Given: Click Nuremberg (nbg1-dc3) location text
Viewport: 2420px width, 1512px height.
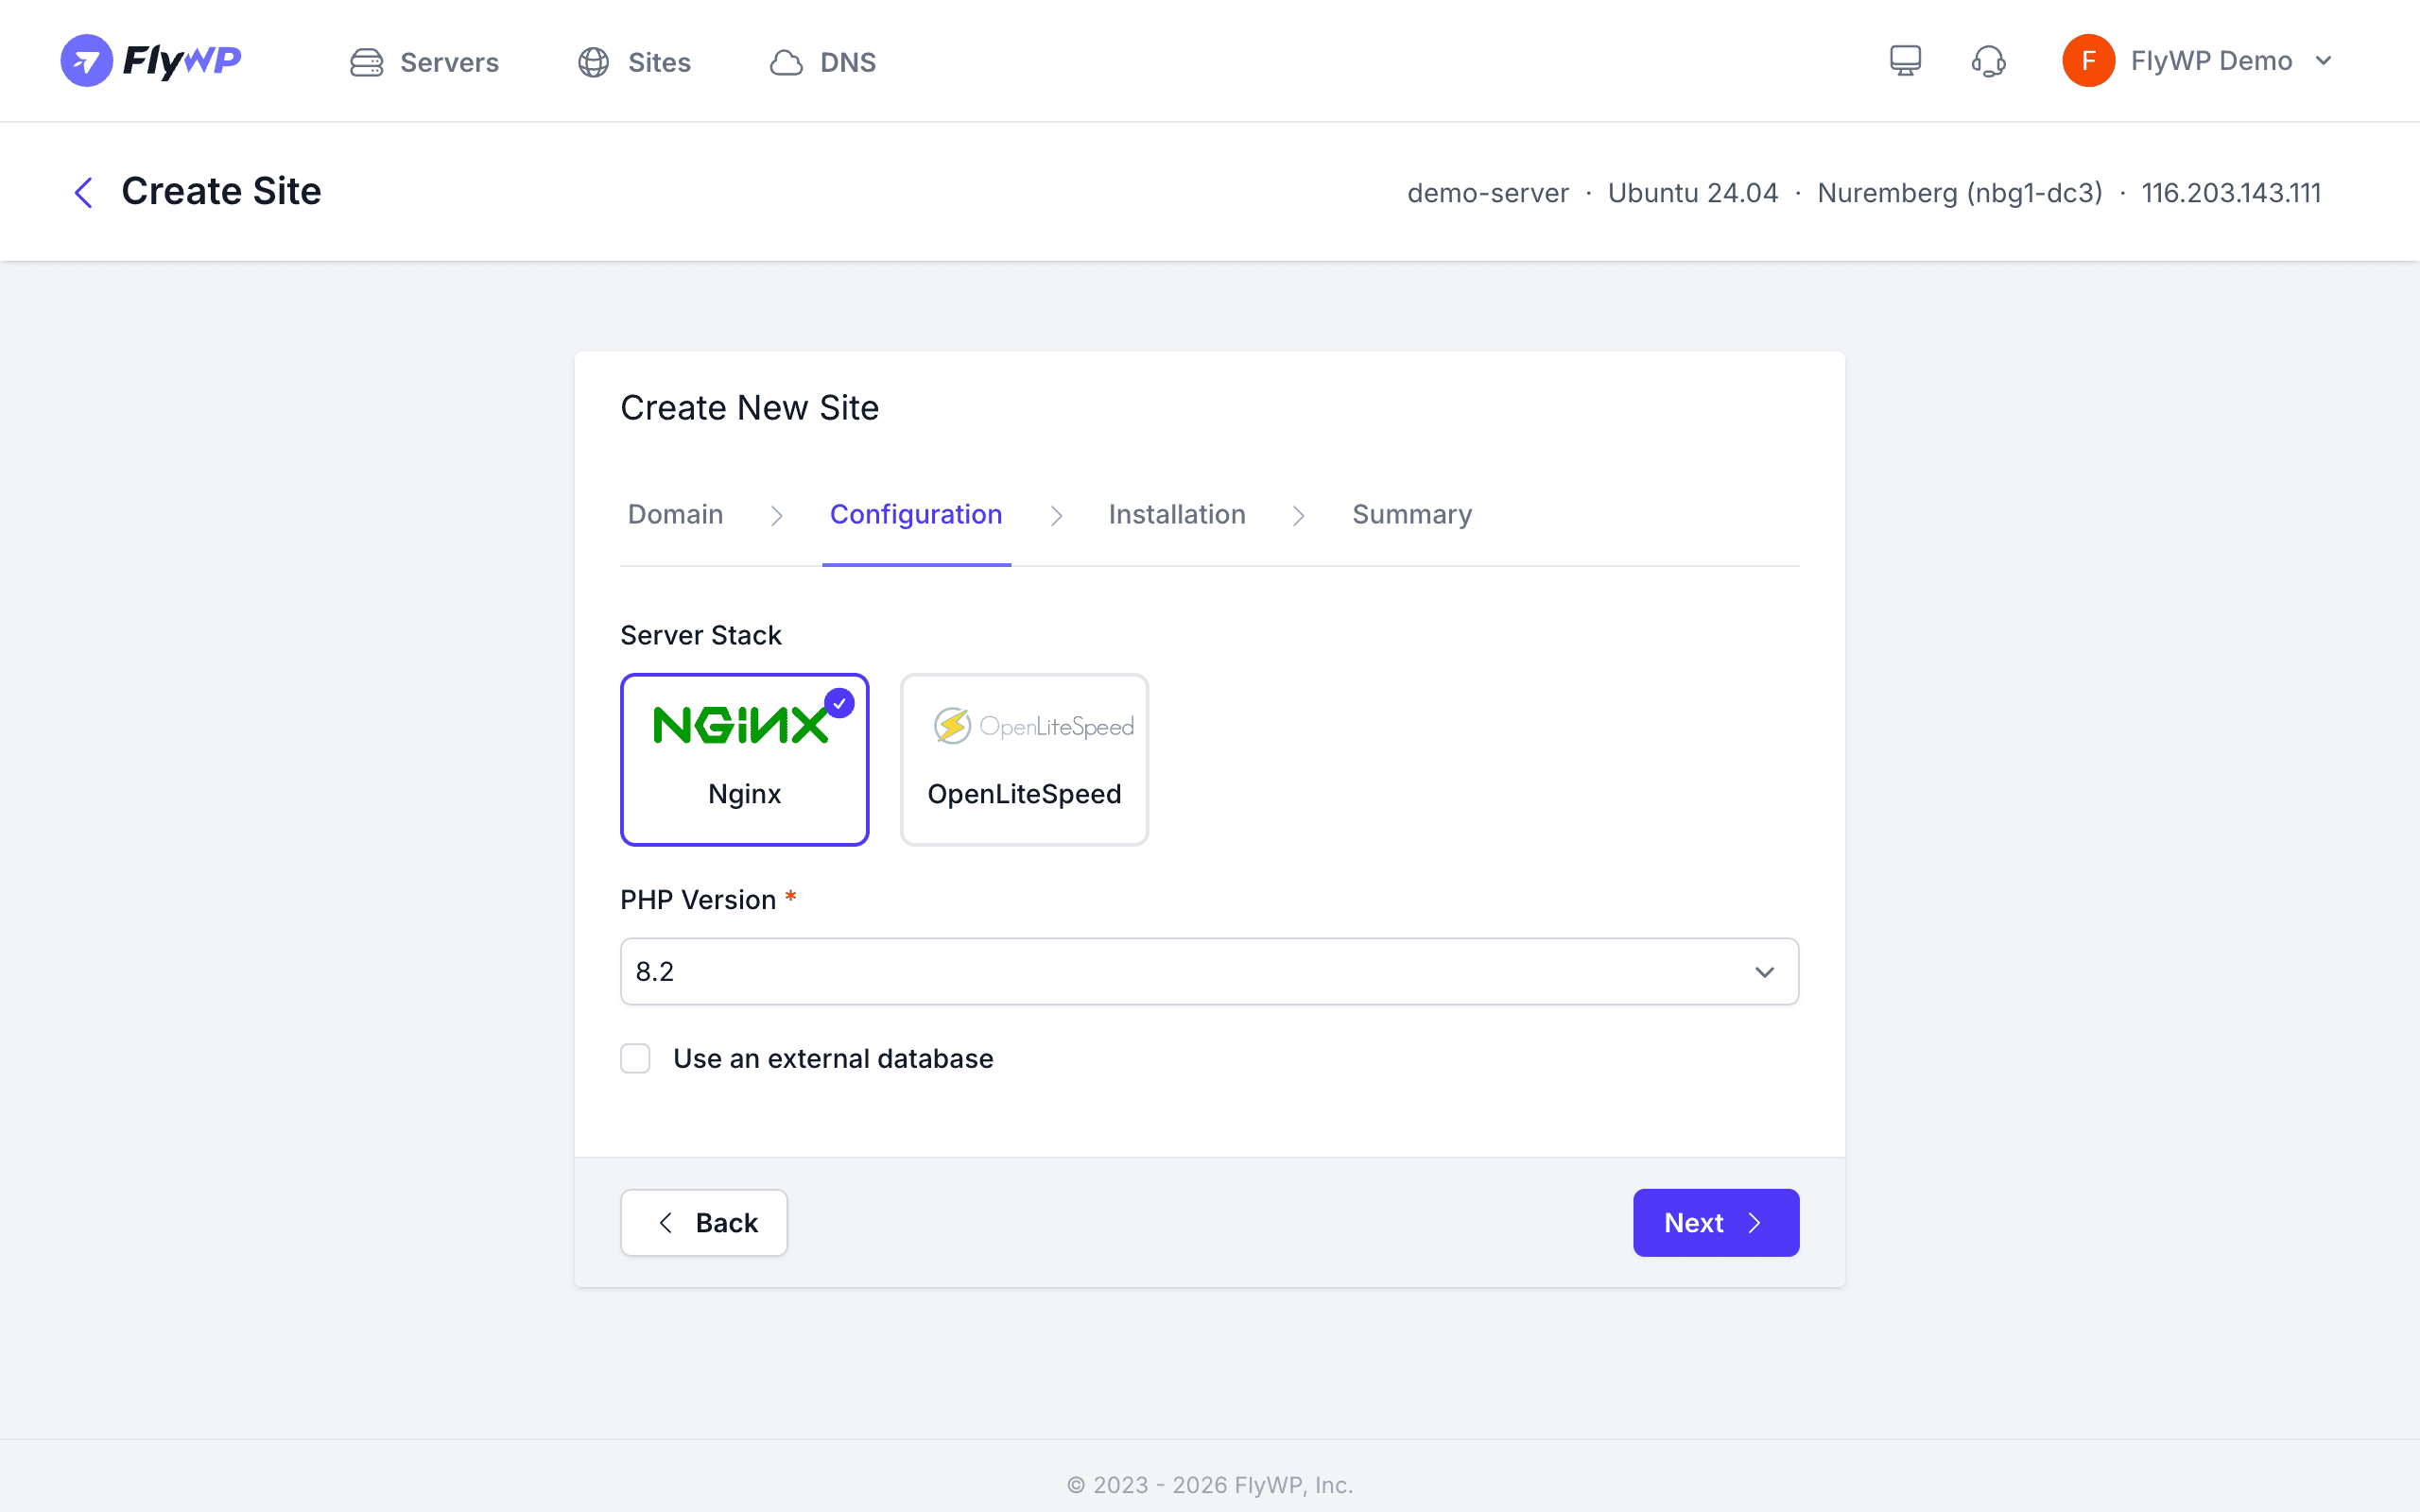Looking at the screenshot, I should pos(1960,193).
